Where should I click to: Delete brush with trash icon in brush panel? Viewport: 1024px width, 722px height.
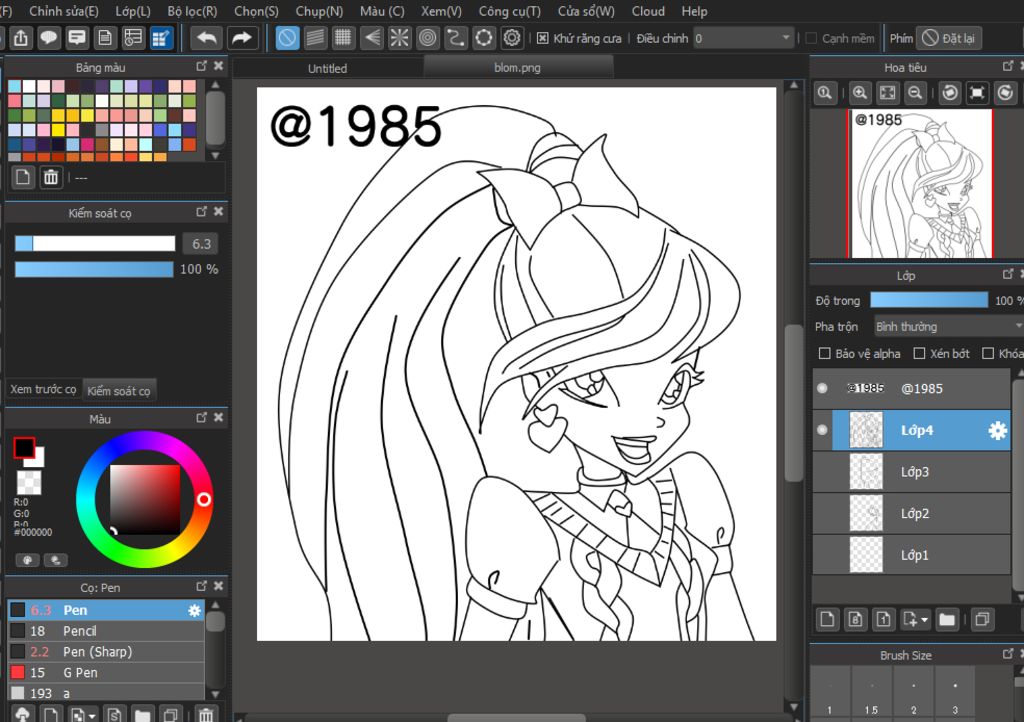coord(206,715)
